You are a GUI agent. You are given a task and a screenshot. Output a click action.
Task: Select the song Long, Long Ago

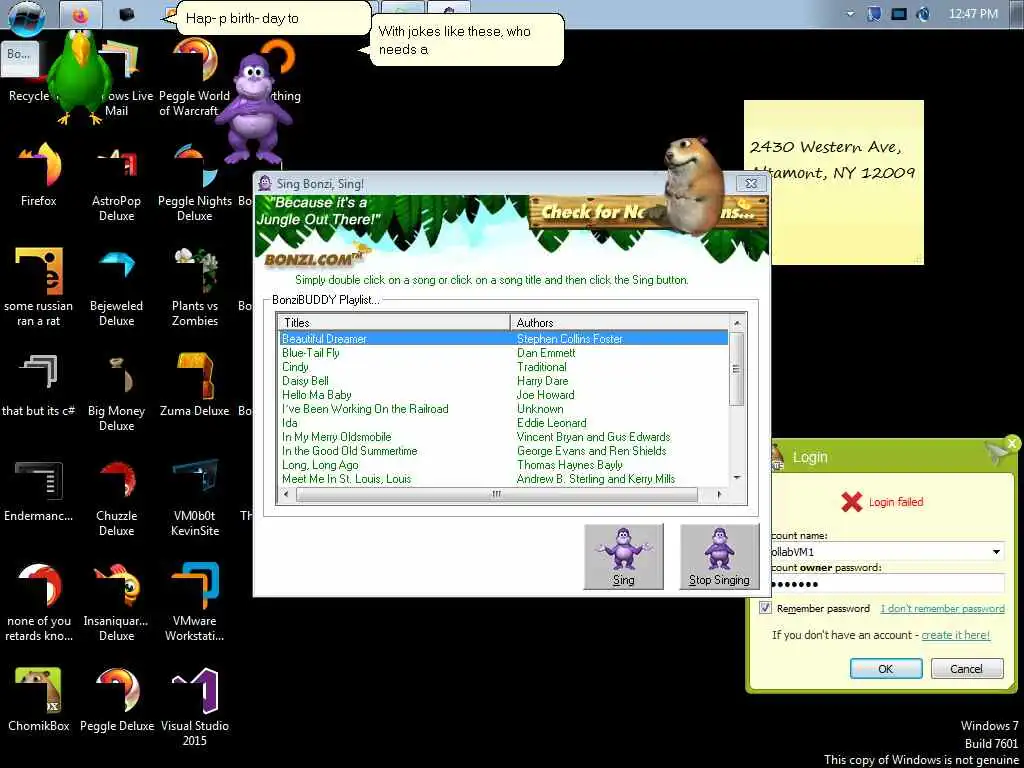[x=320, y=465]
